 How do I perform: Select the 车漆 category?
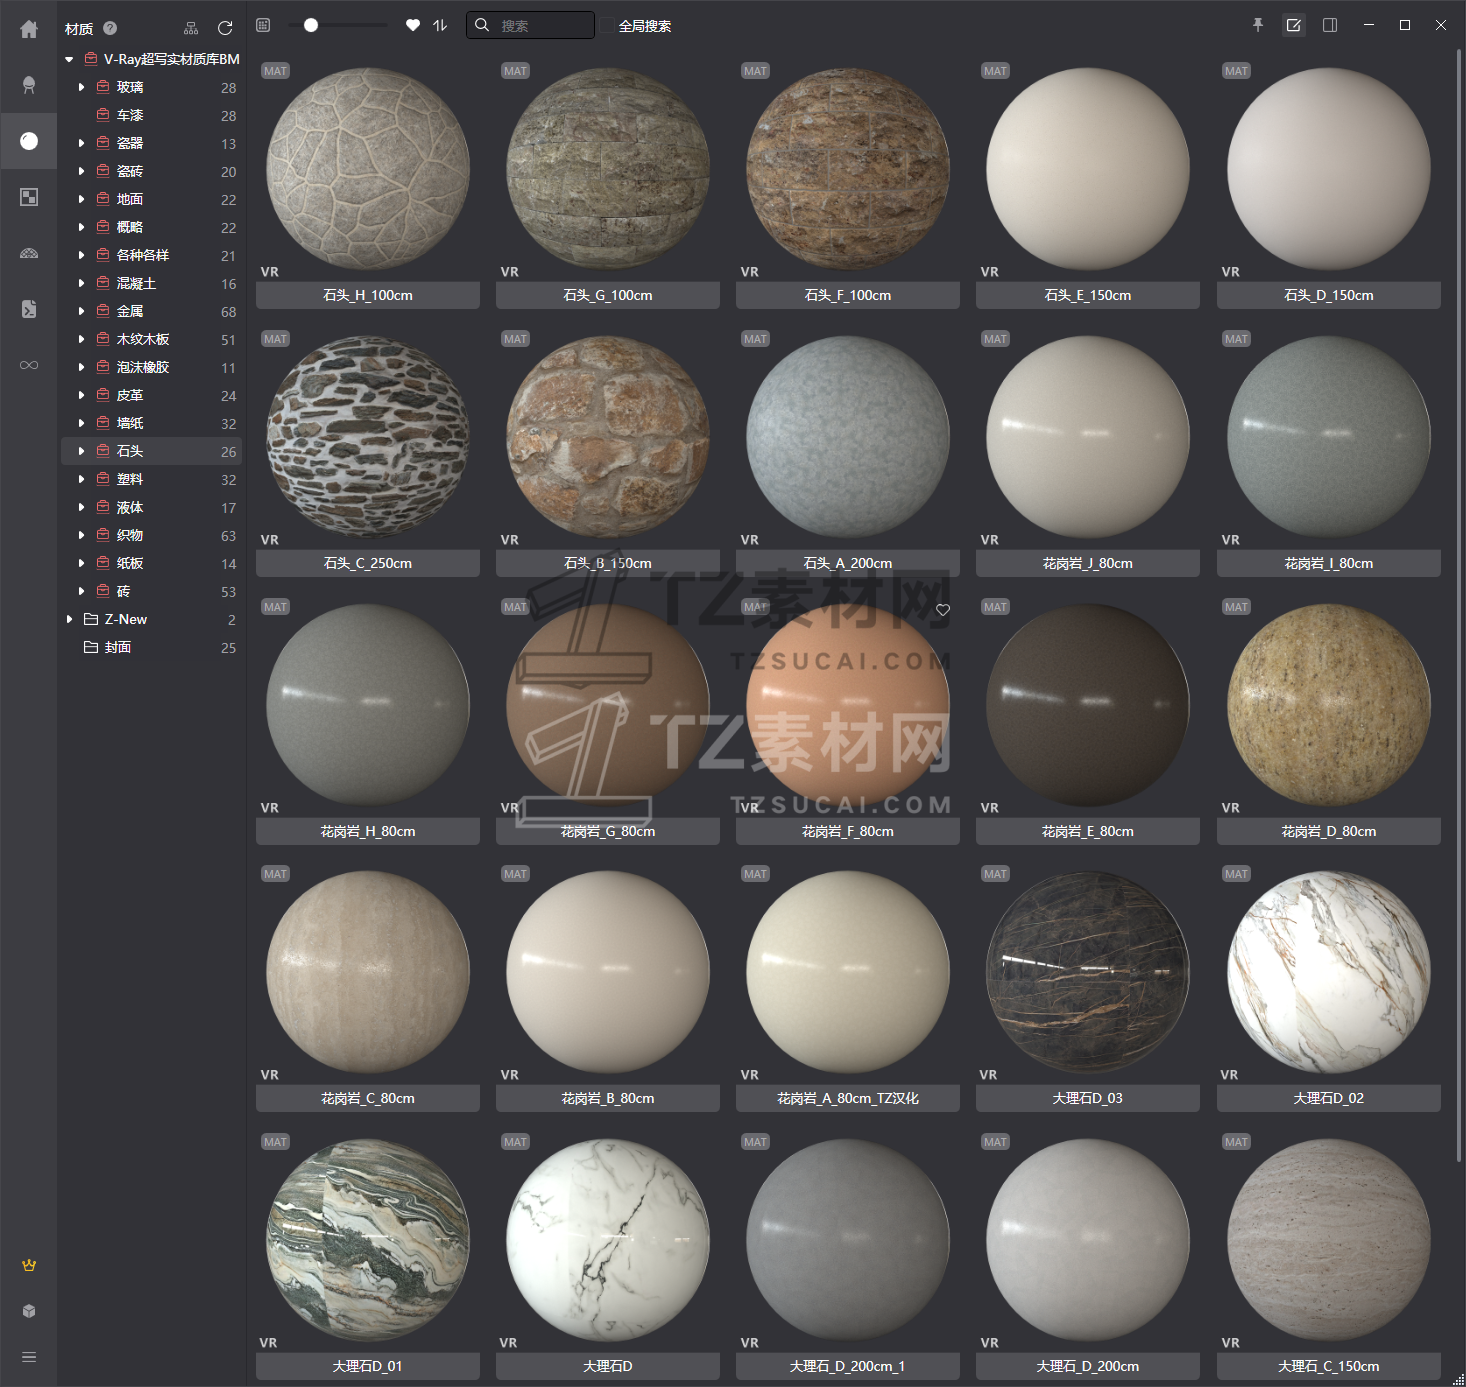pyautogui.click(x=151, y=116)
